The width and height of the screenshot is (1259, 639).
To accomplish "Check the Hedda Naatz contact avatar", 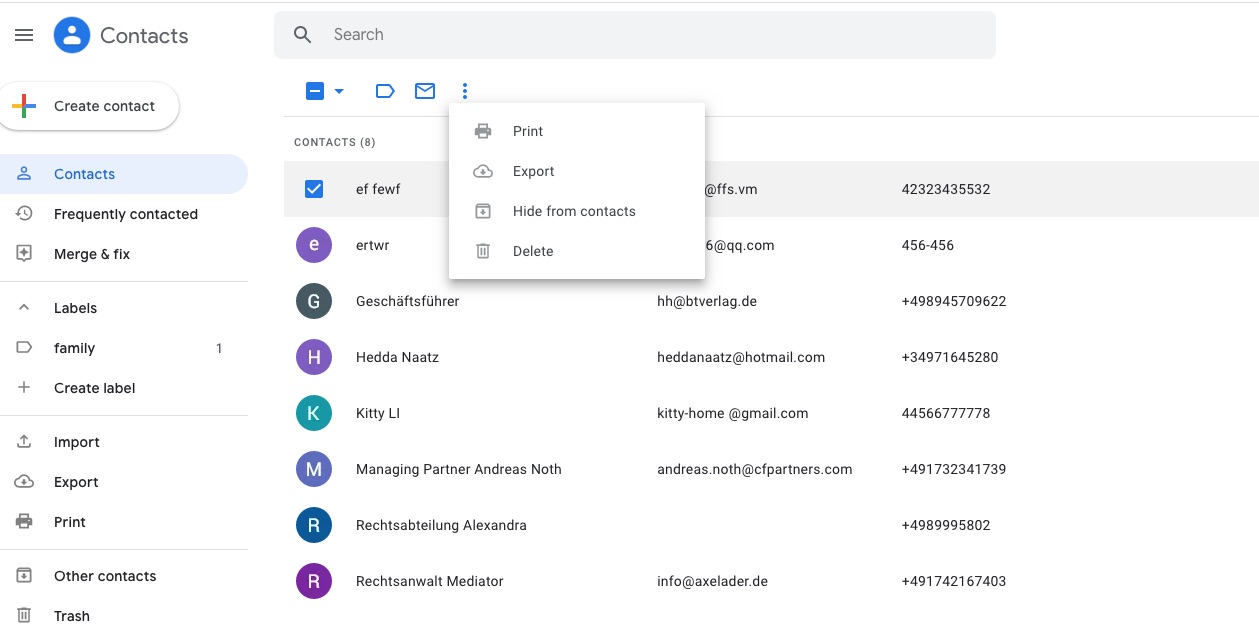I will tap(313, 356).
